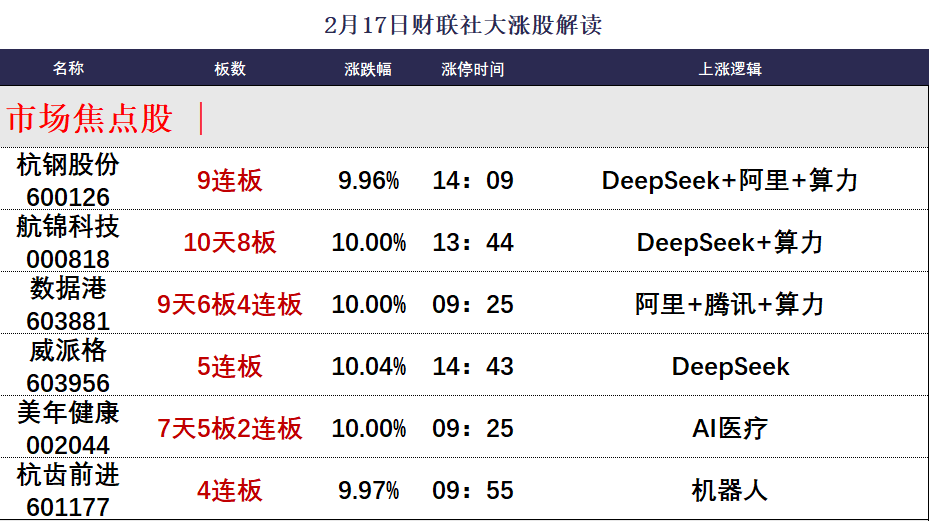The width and height of the screenshot is (932, 521).
Task: Click the title 2月17日财联社大涨股解读
Action: point(463,25)
